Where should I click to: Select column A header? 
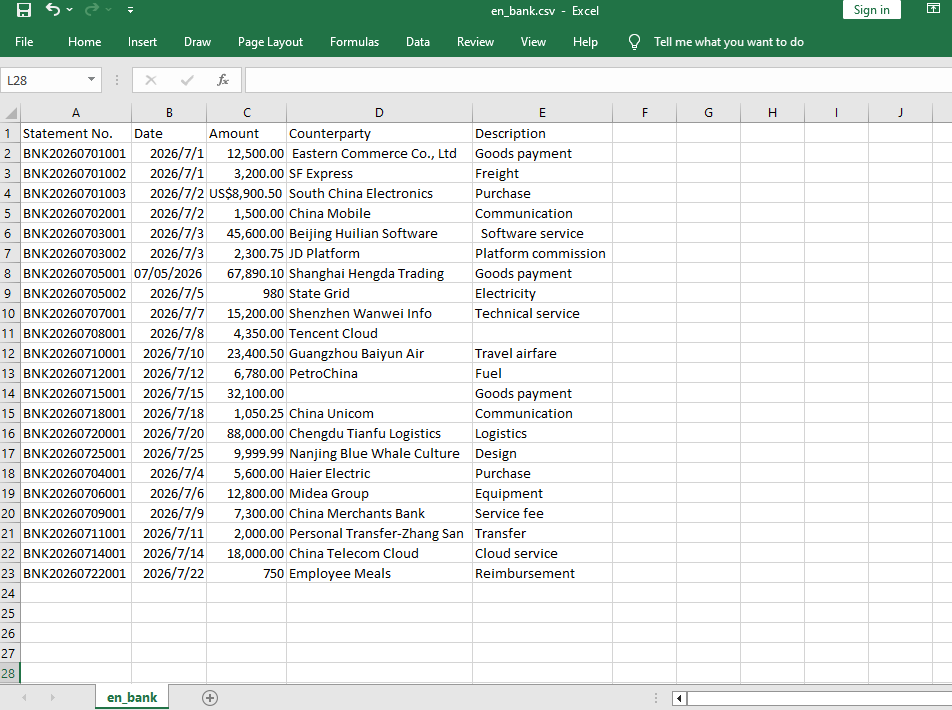(x=76, y=113)
